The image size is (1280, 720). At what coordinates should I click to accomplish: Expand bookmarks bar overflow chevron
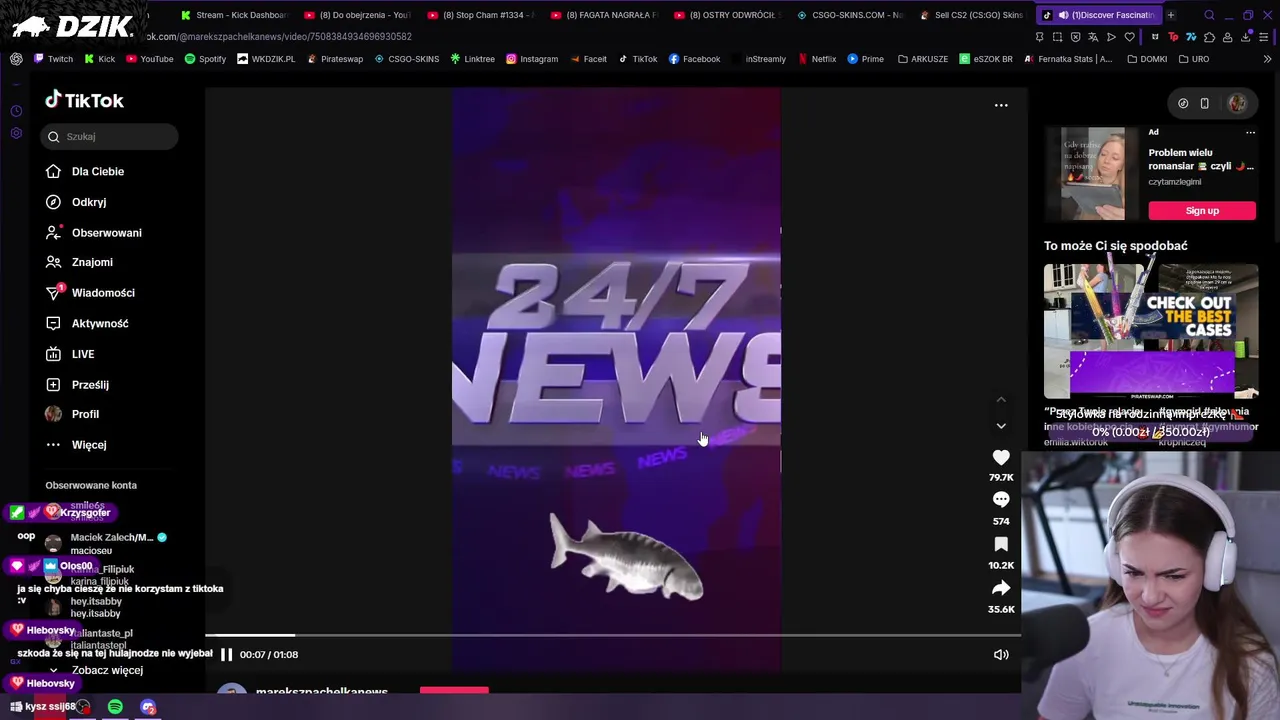(x=1267, y=59)
